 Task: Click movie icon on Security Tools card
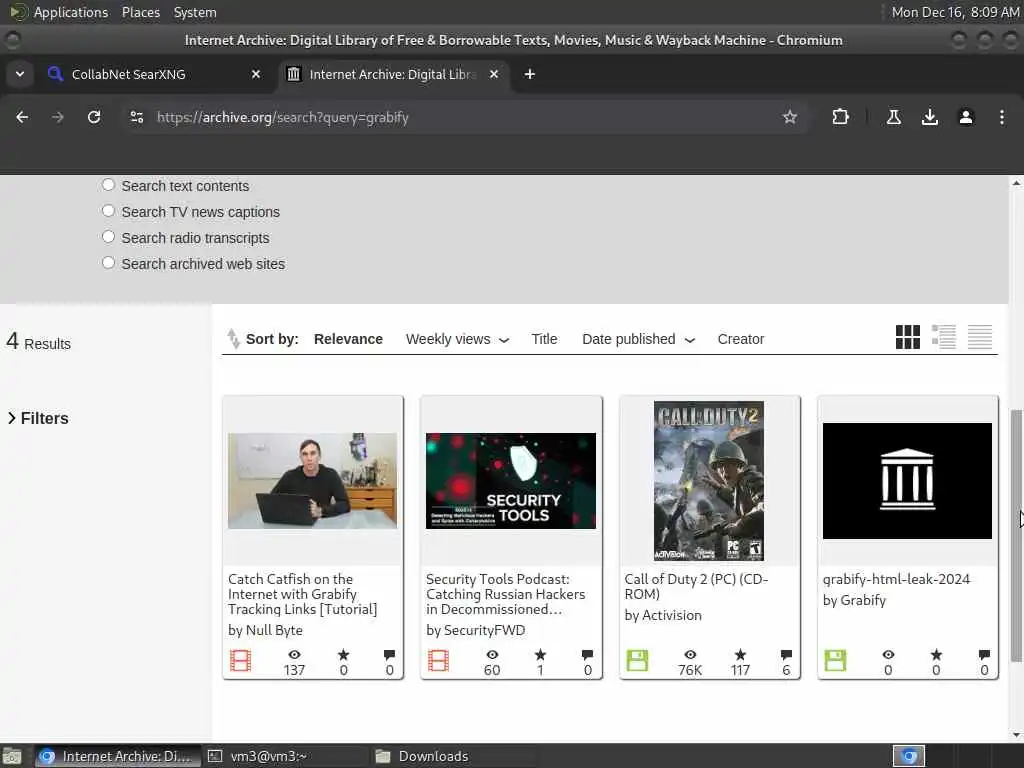point(438,661)
